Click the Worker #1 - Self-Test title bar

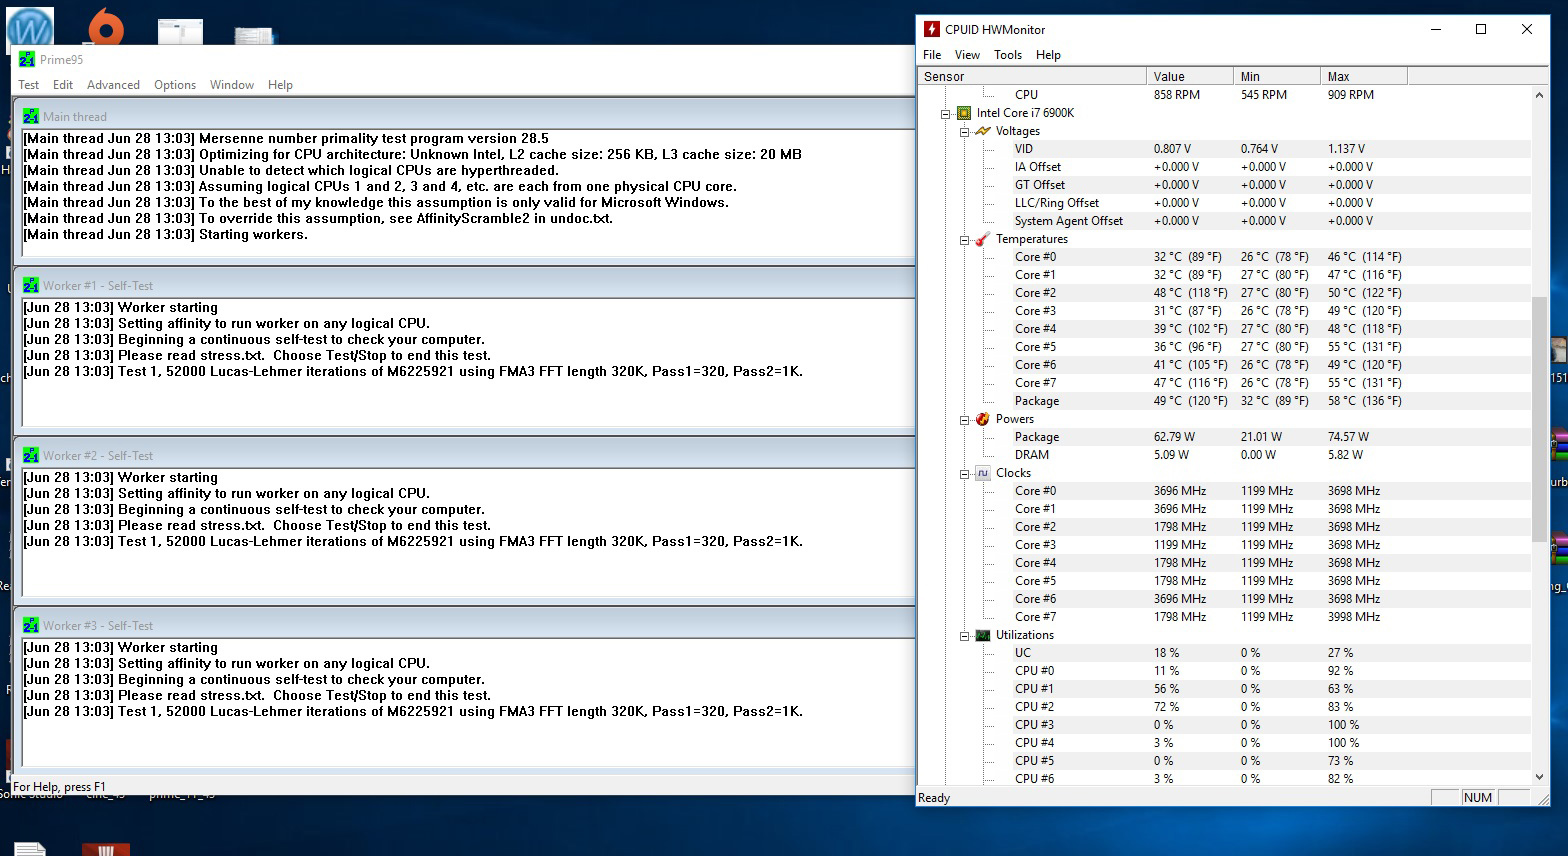tap(465, 285)
